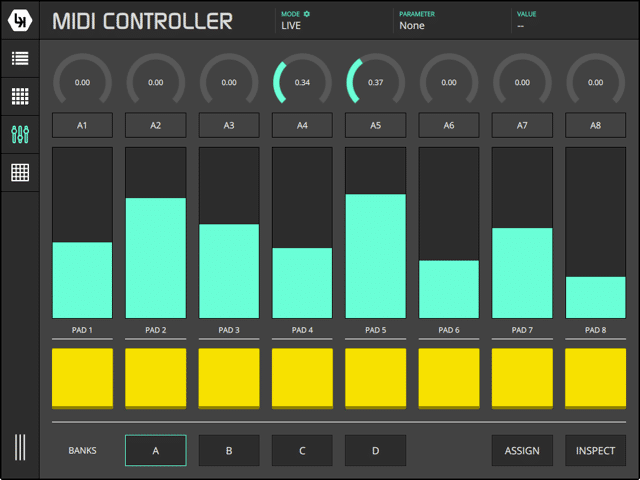Click the A7 label button
Image resolution: width=640 pixels, height=480 pixels.
click(522, 125)
